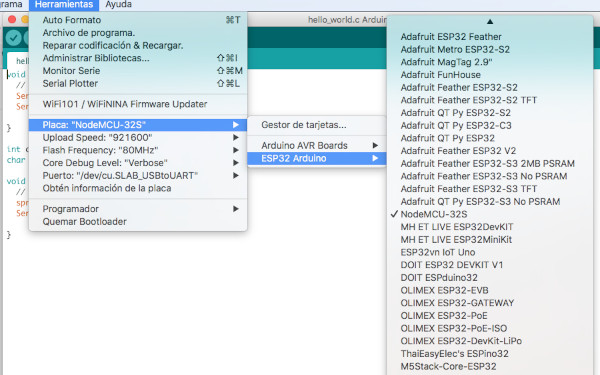The image size is (600, 375).
Task: Click the scroll-up arrow atop boards list
Action: pyautogui.click(x=490, y=22)
